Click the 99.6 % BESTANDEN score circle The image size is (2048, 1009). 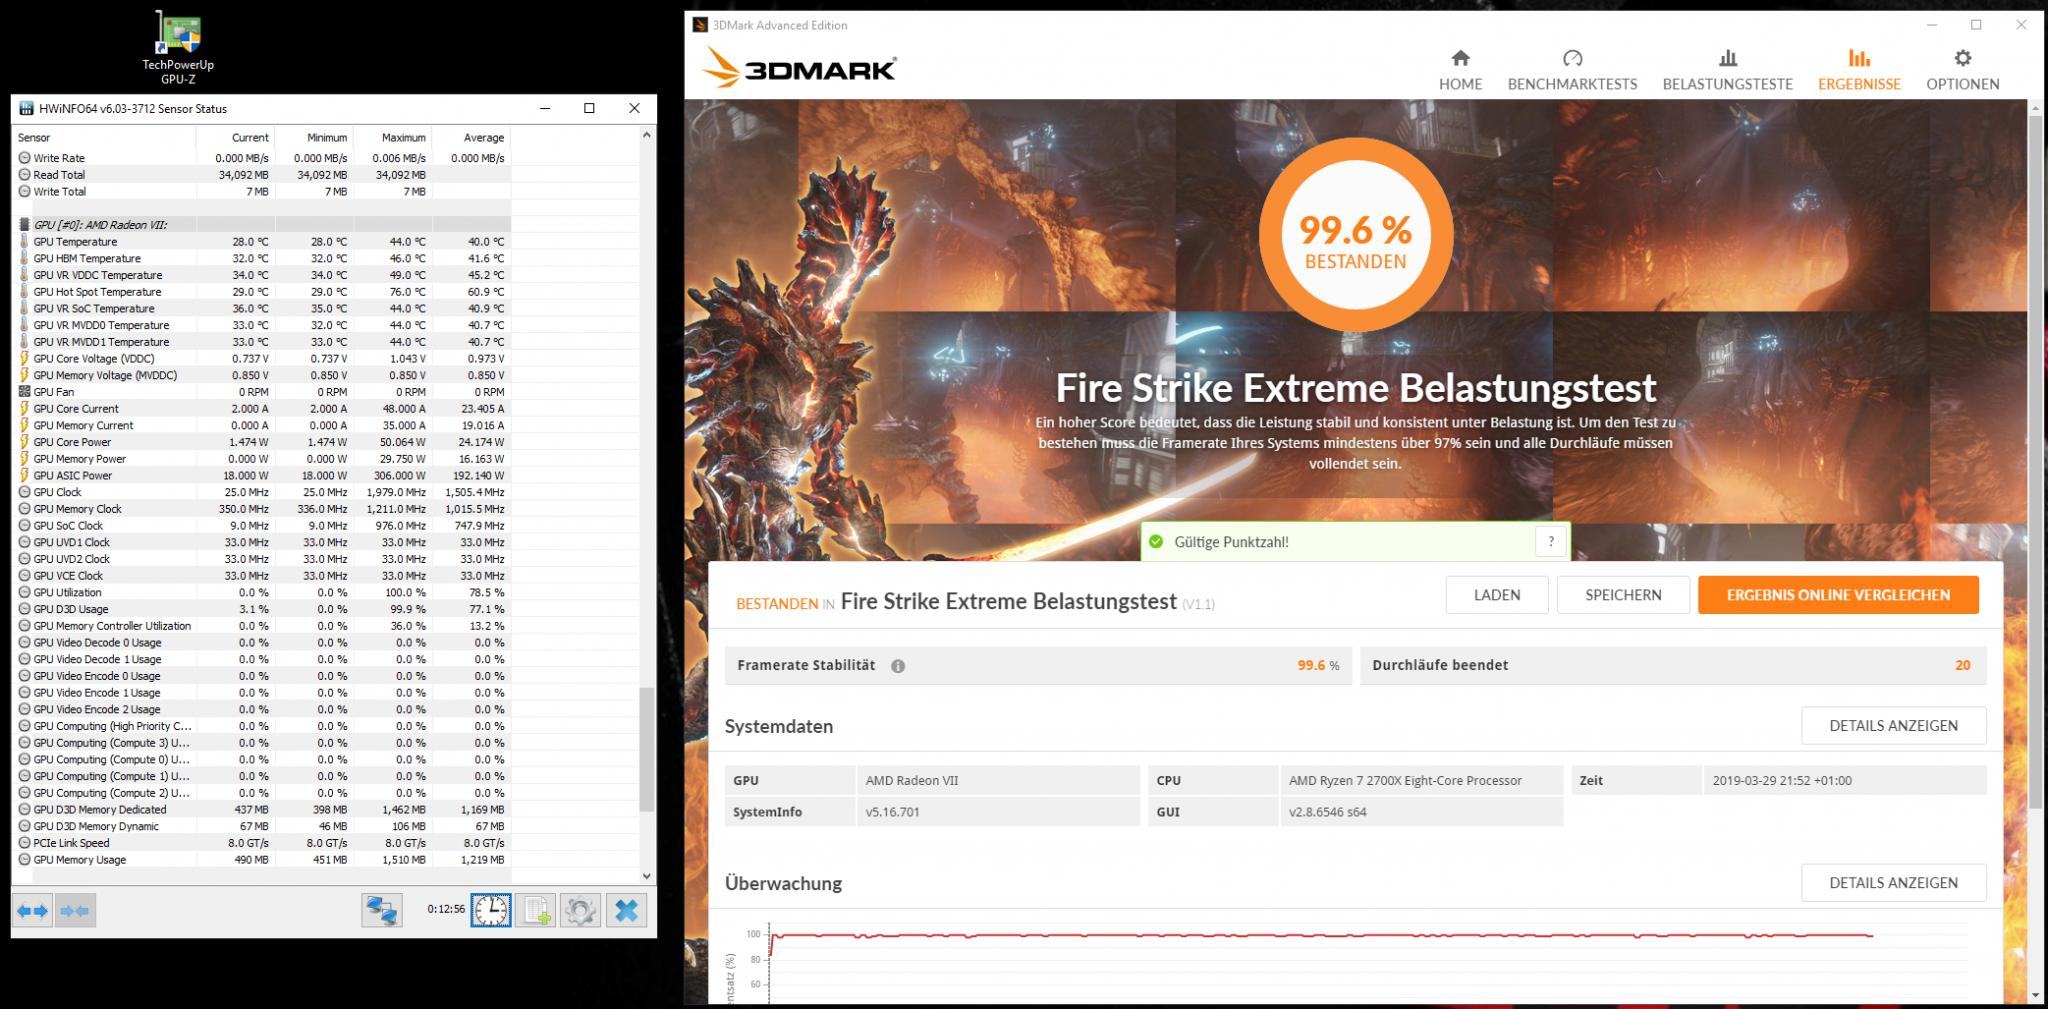point(1355,235)
